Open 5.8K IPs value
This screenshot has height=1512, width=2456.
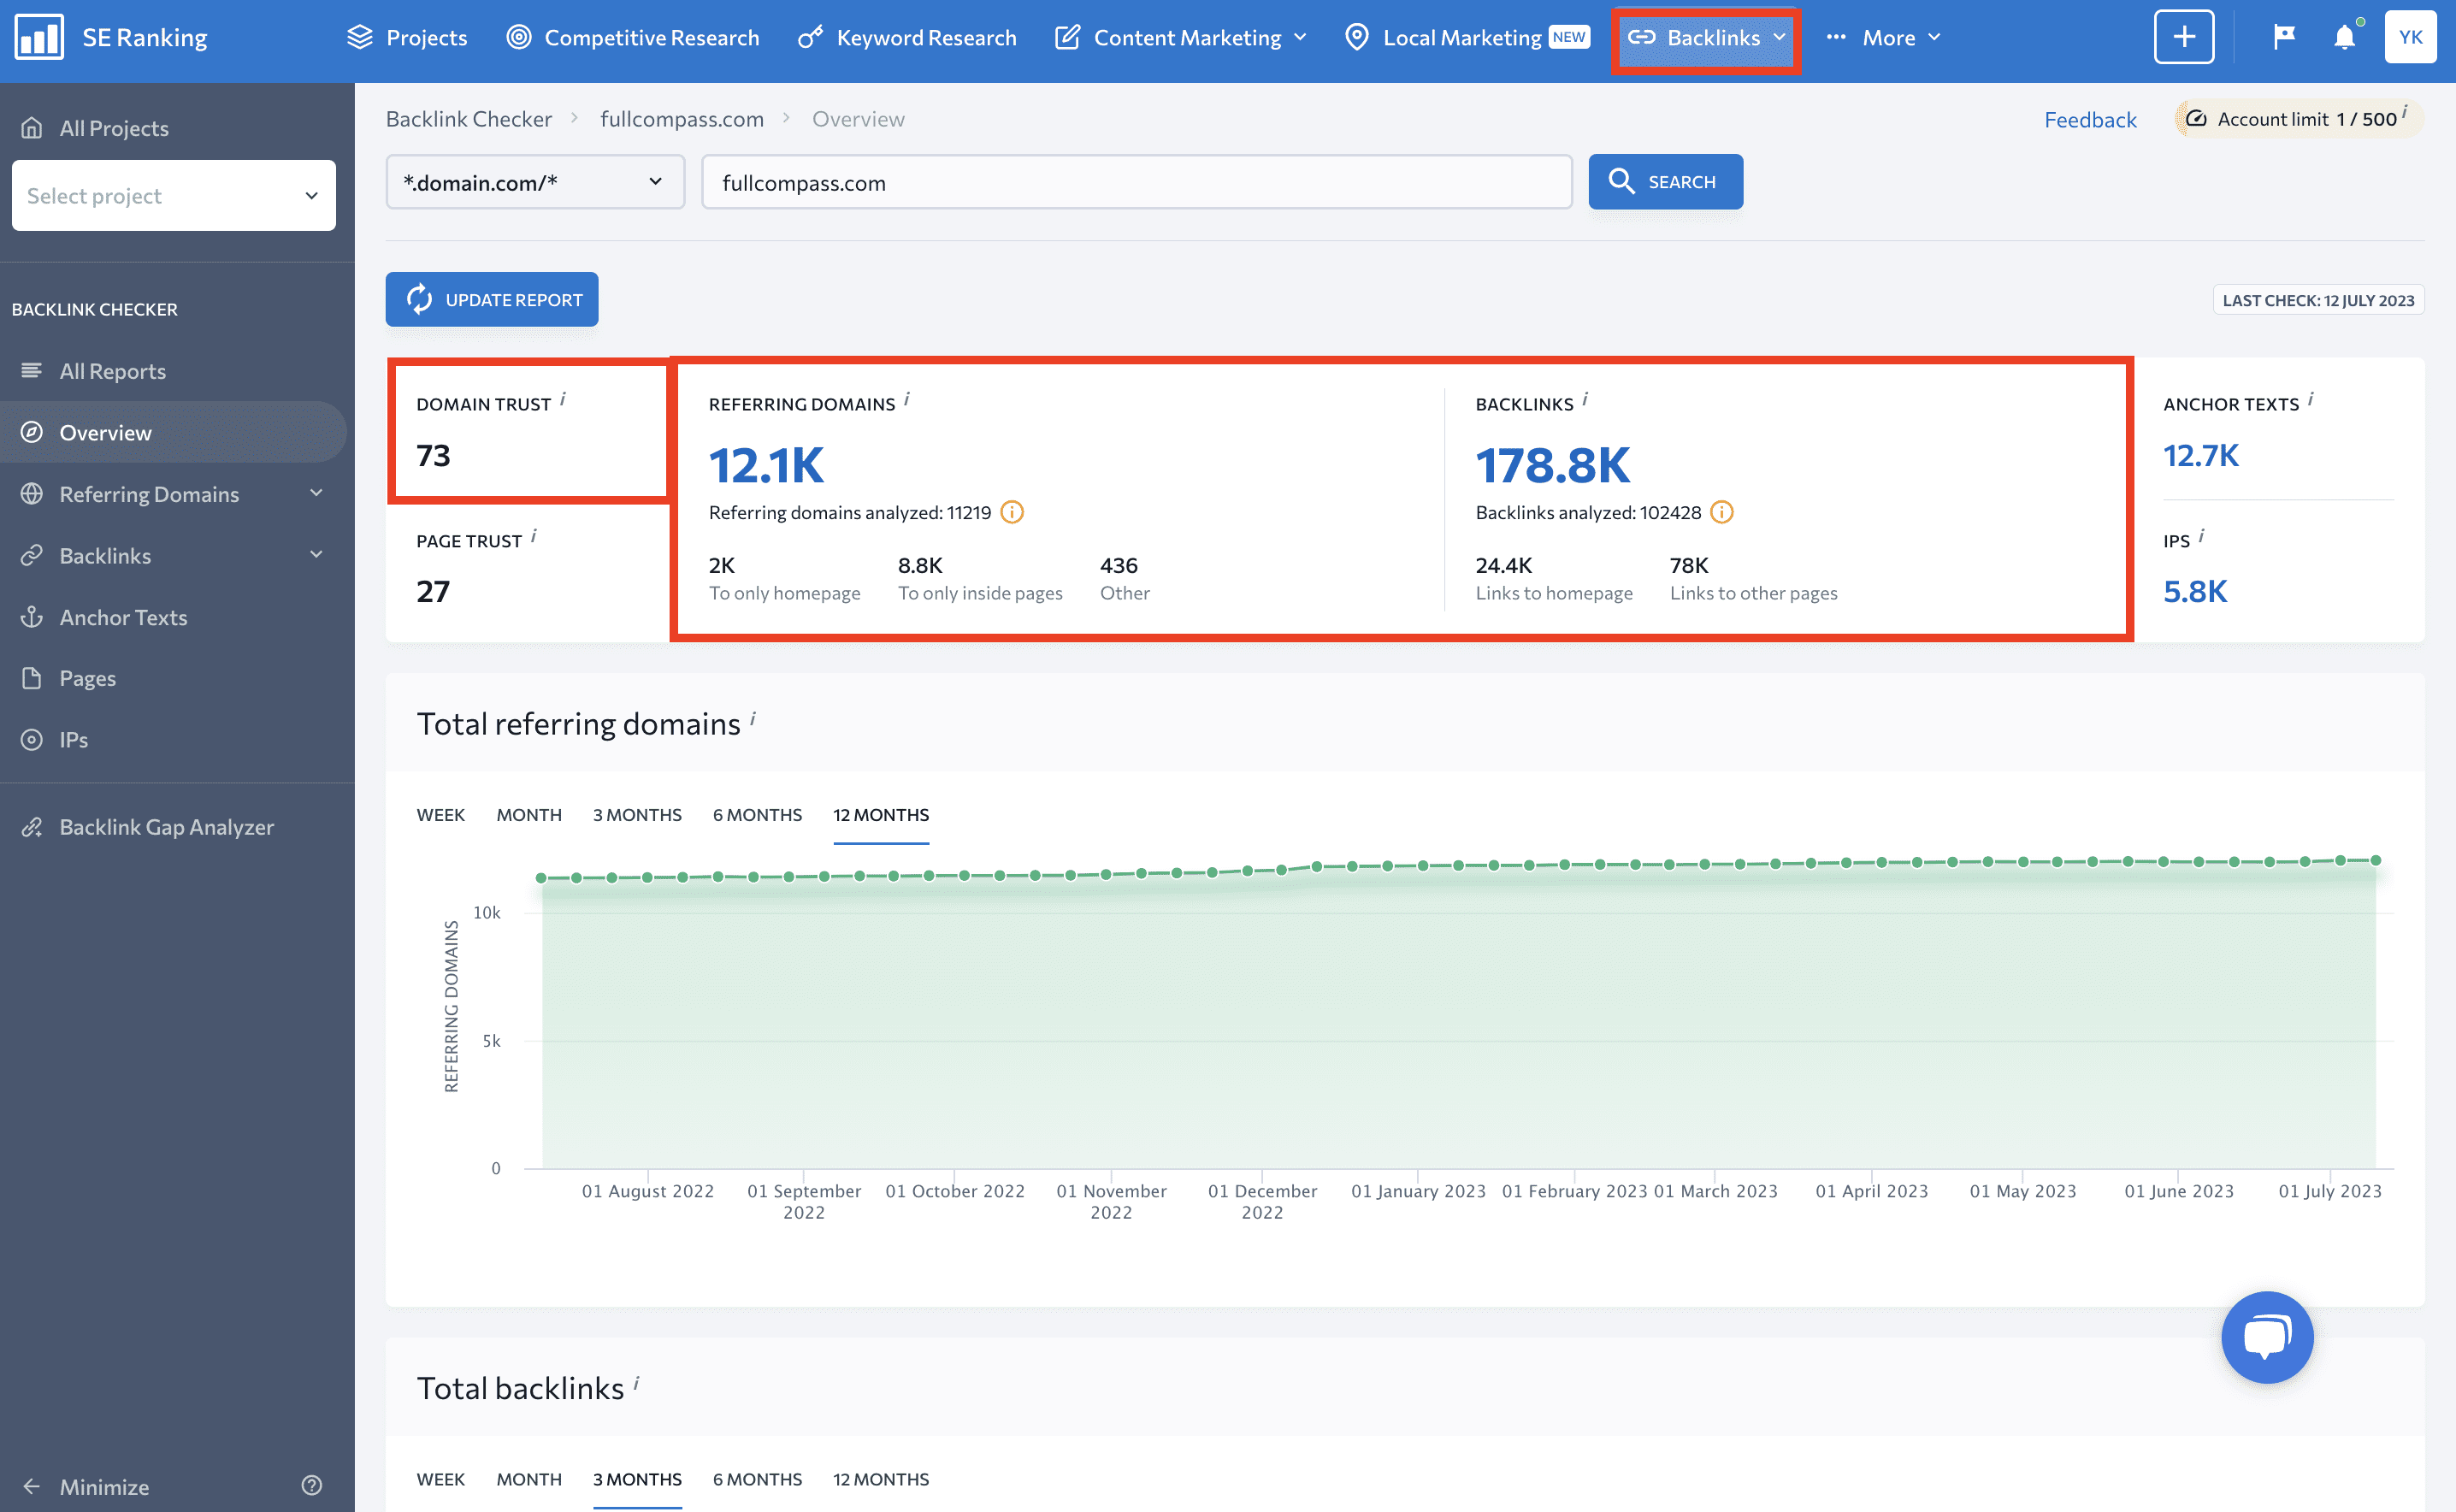pos(2195,591)
